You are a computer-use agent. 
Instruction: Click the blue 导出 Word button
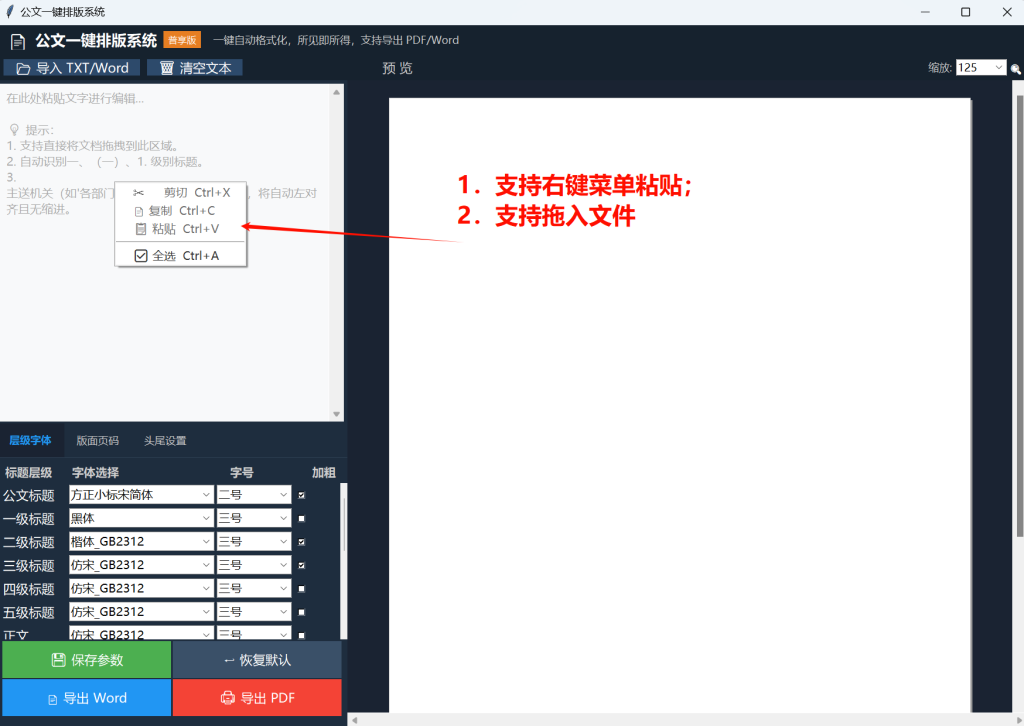(x=86, y=698)
